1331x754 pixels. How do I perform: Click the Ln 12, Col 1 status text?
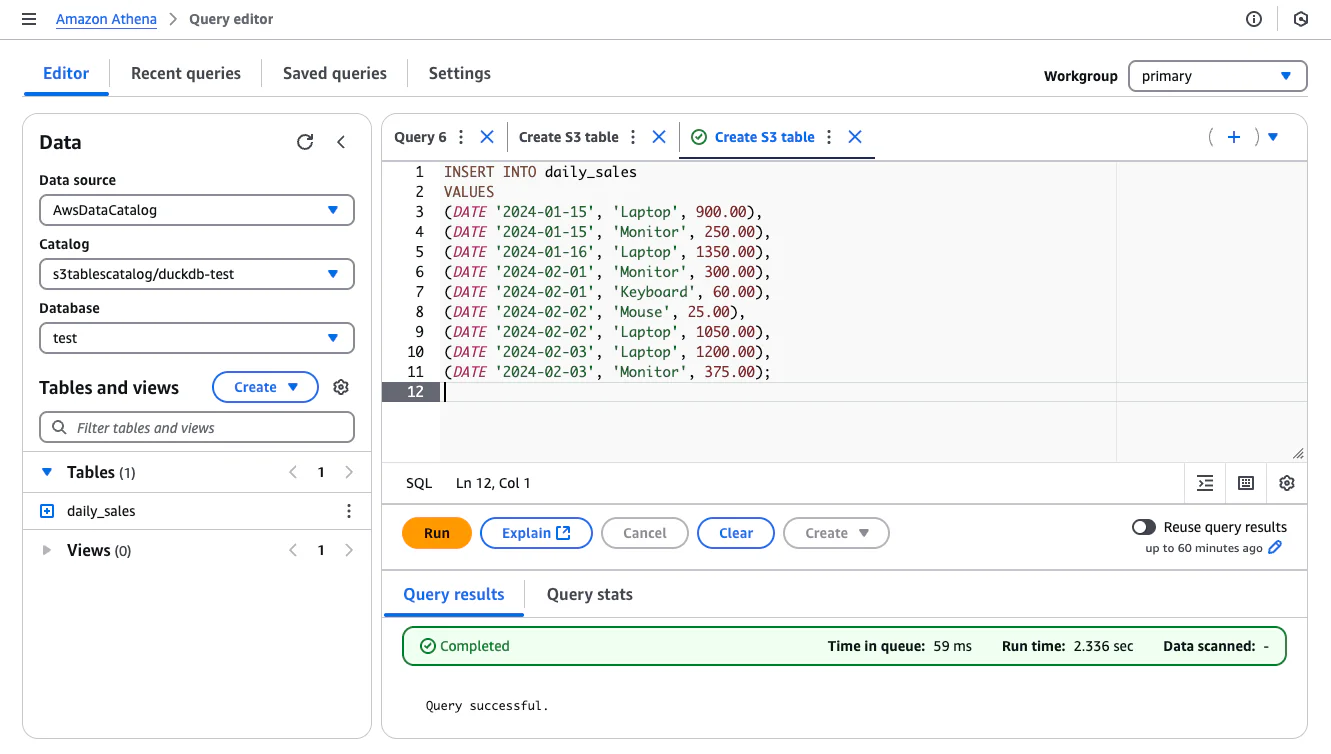pos(493,483)
